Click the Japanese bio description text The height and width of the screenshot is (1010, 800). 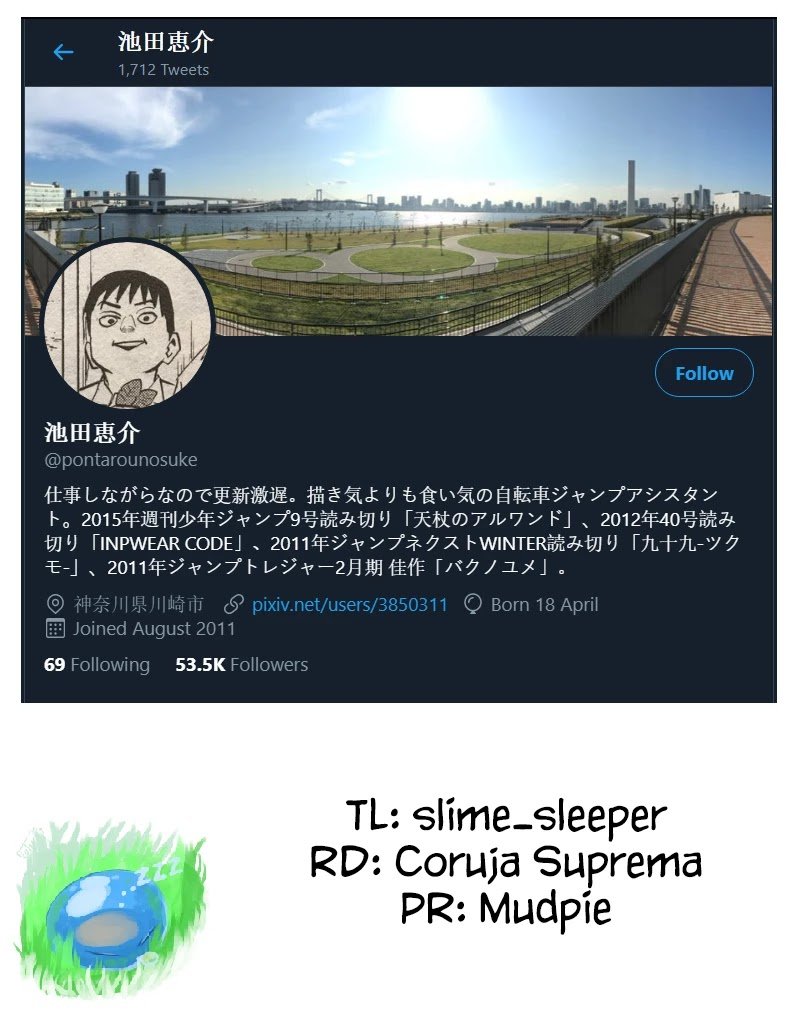tap(392, 531)
